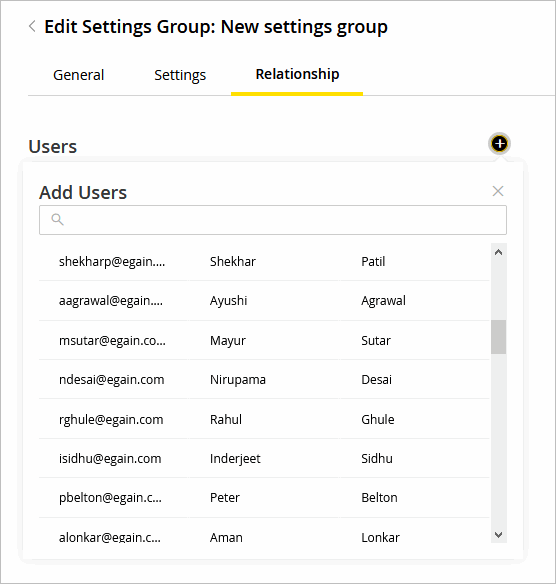Focus the Add Users search field
The height and width of the screenshot is (584, 556).
(x=273, y=220)
